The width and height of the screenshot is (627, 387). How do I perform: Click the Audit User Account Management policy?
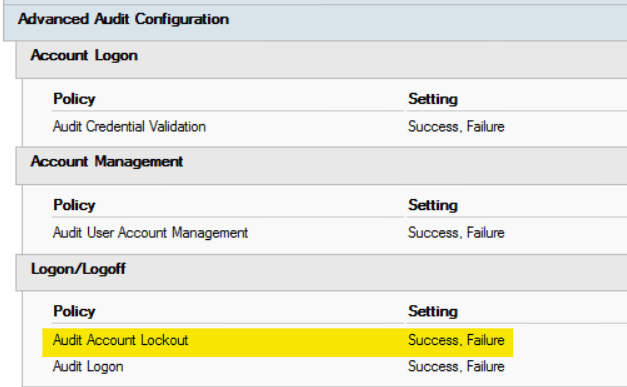pos(150,233)
